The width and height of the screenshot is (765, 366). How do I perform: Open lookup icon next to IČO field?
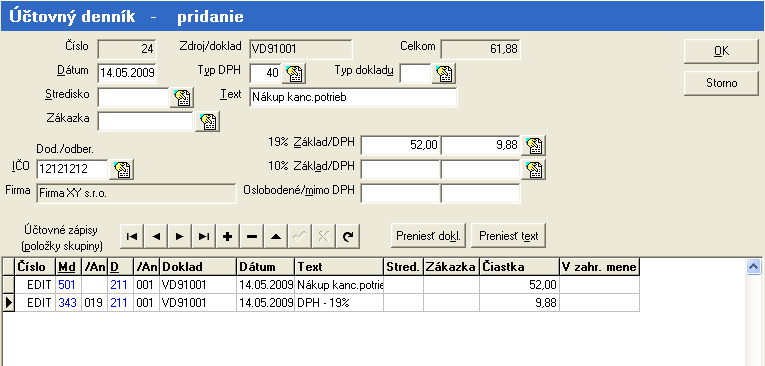pyautogui.click(x=121, y=169)
